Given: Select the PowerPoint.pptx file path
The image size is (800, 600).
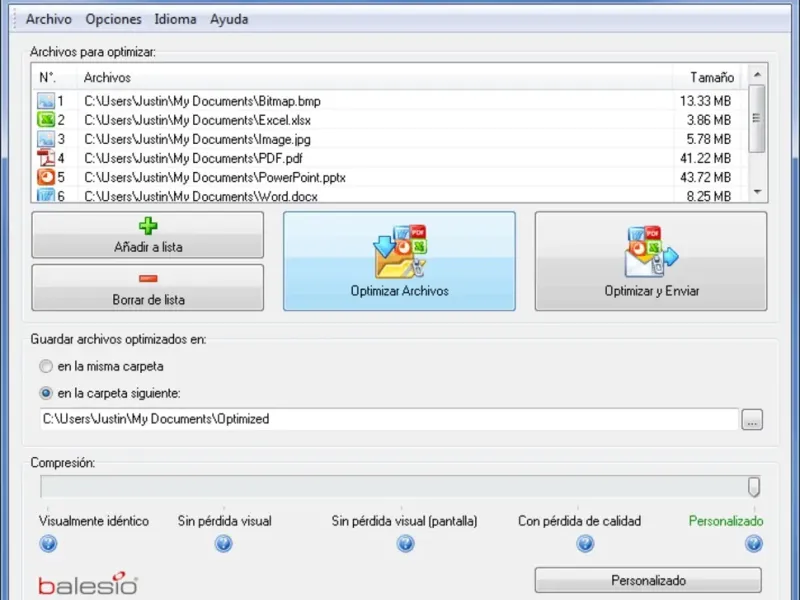Looking at the screenshot, I should 215,178.
